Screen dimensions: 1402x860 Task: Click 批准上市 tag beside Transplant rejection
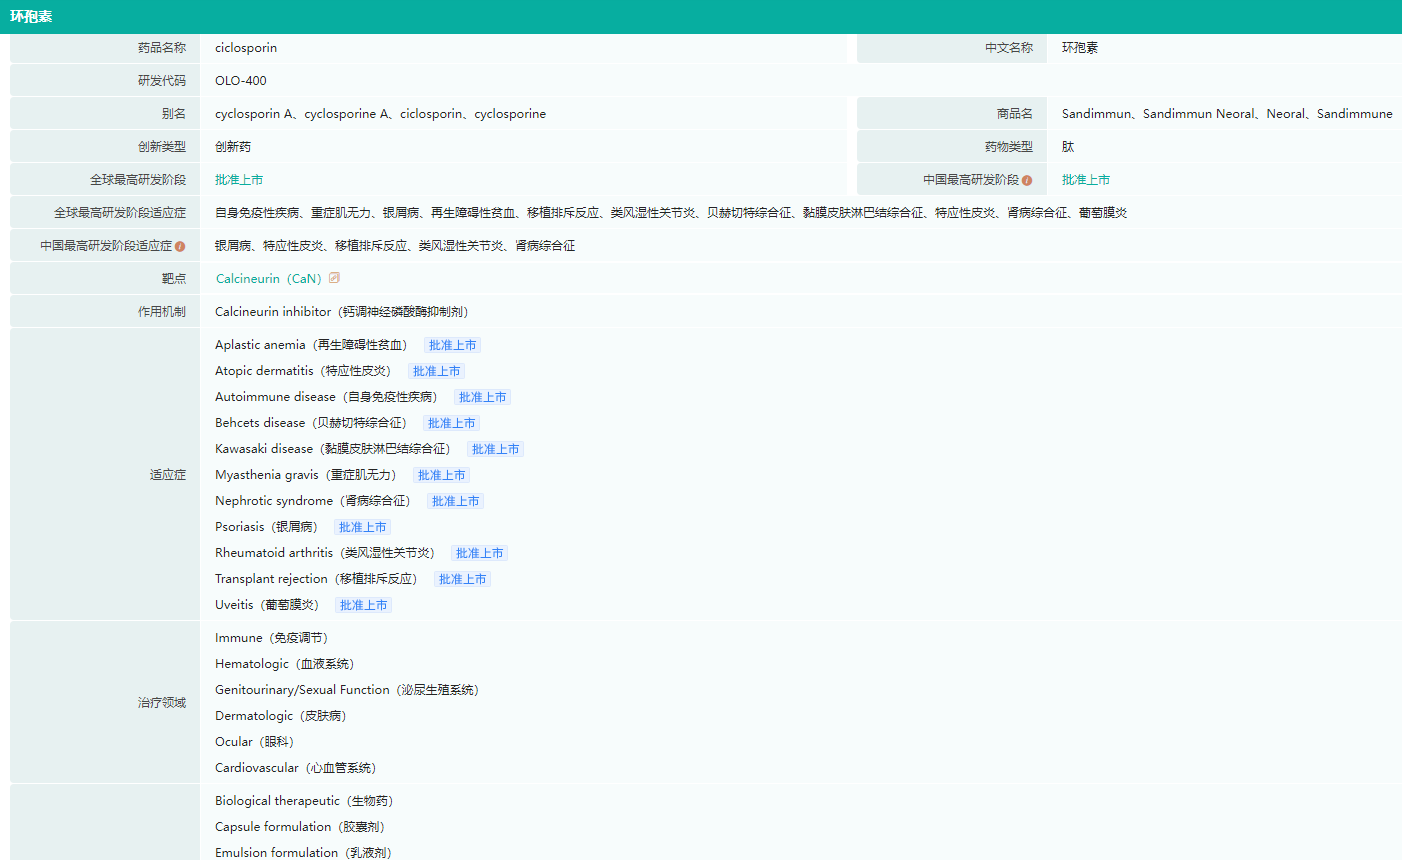[x=462, y=579]
